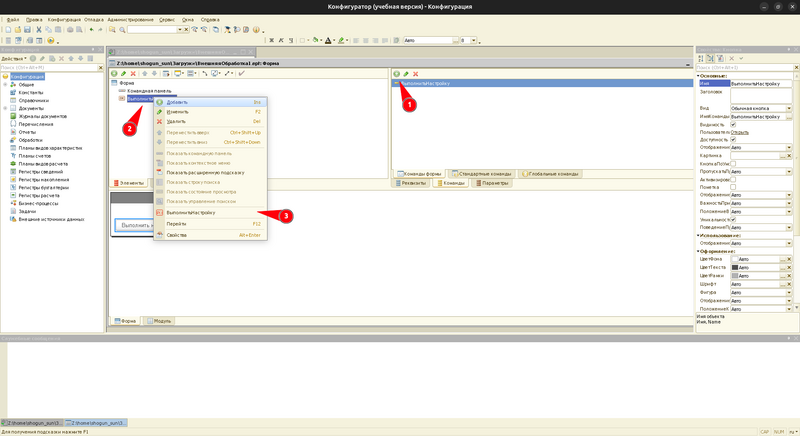Choose Показать расширенную подсказку in context menu
800x436 pixels.
point(210,172)
